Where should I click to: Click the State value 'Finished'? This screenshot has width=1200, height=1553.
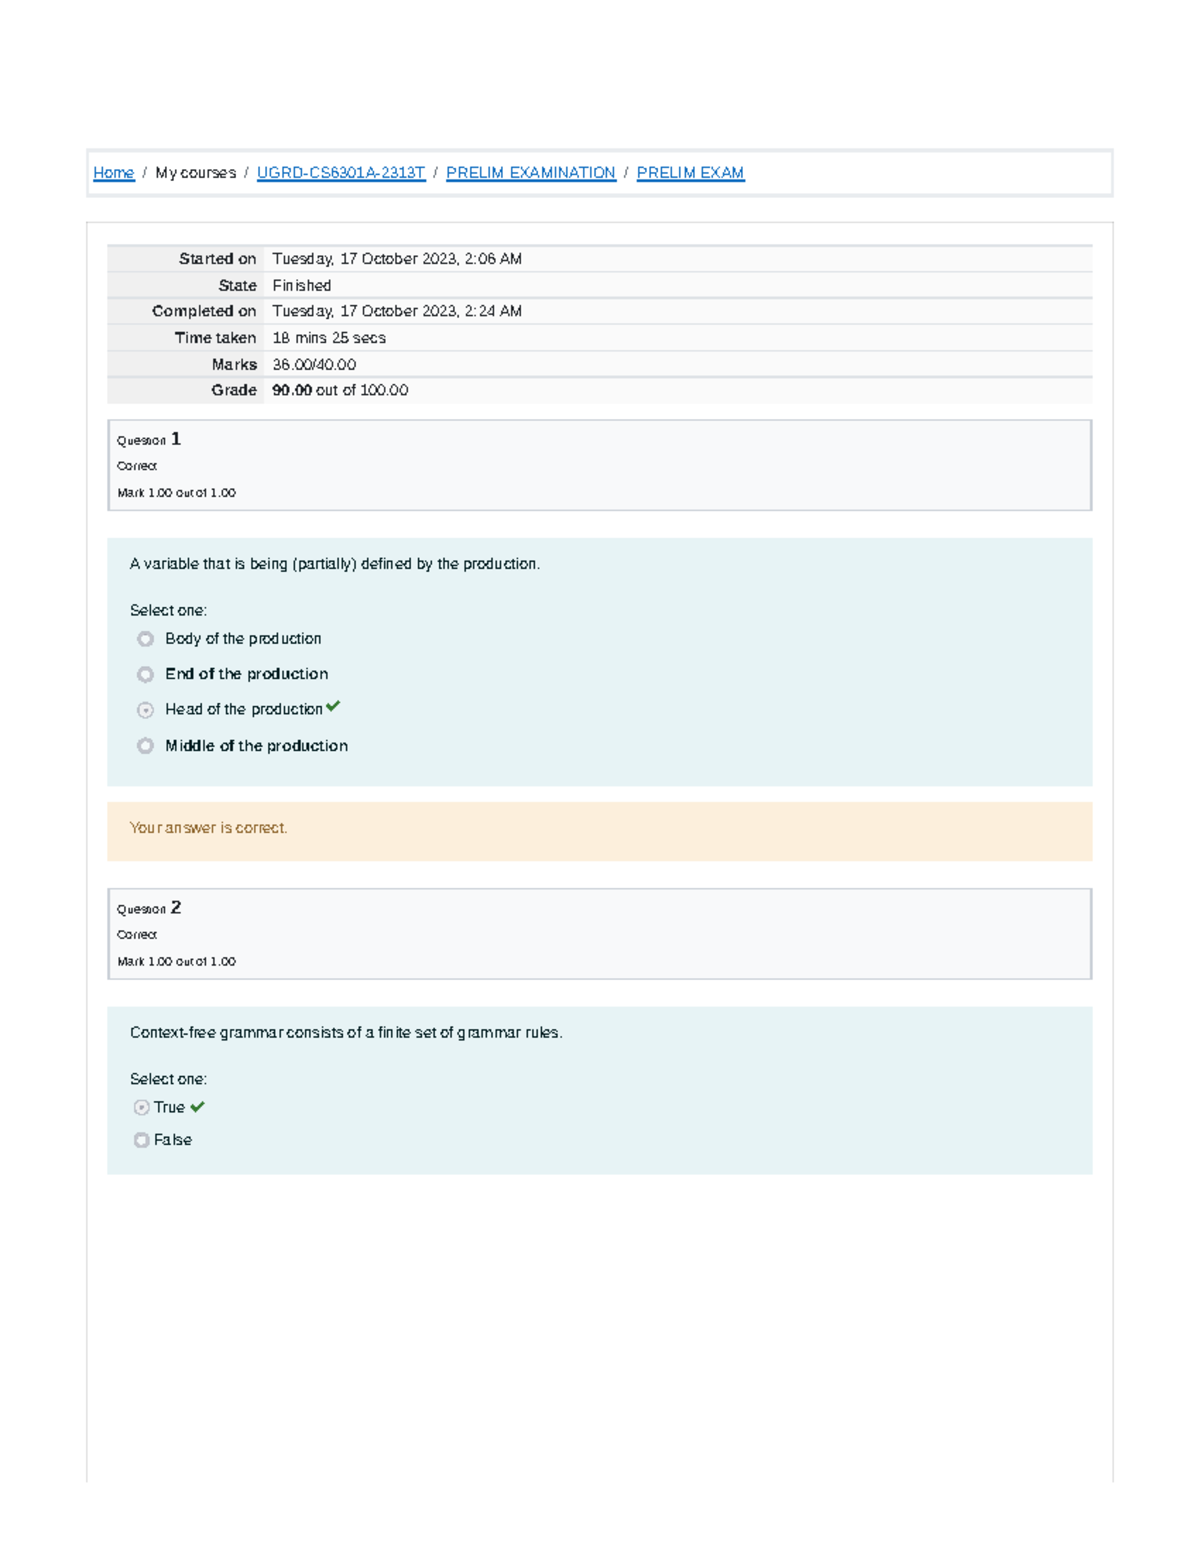click(301, 286)
